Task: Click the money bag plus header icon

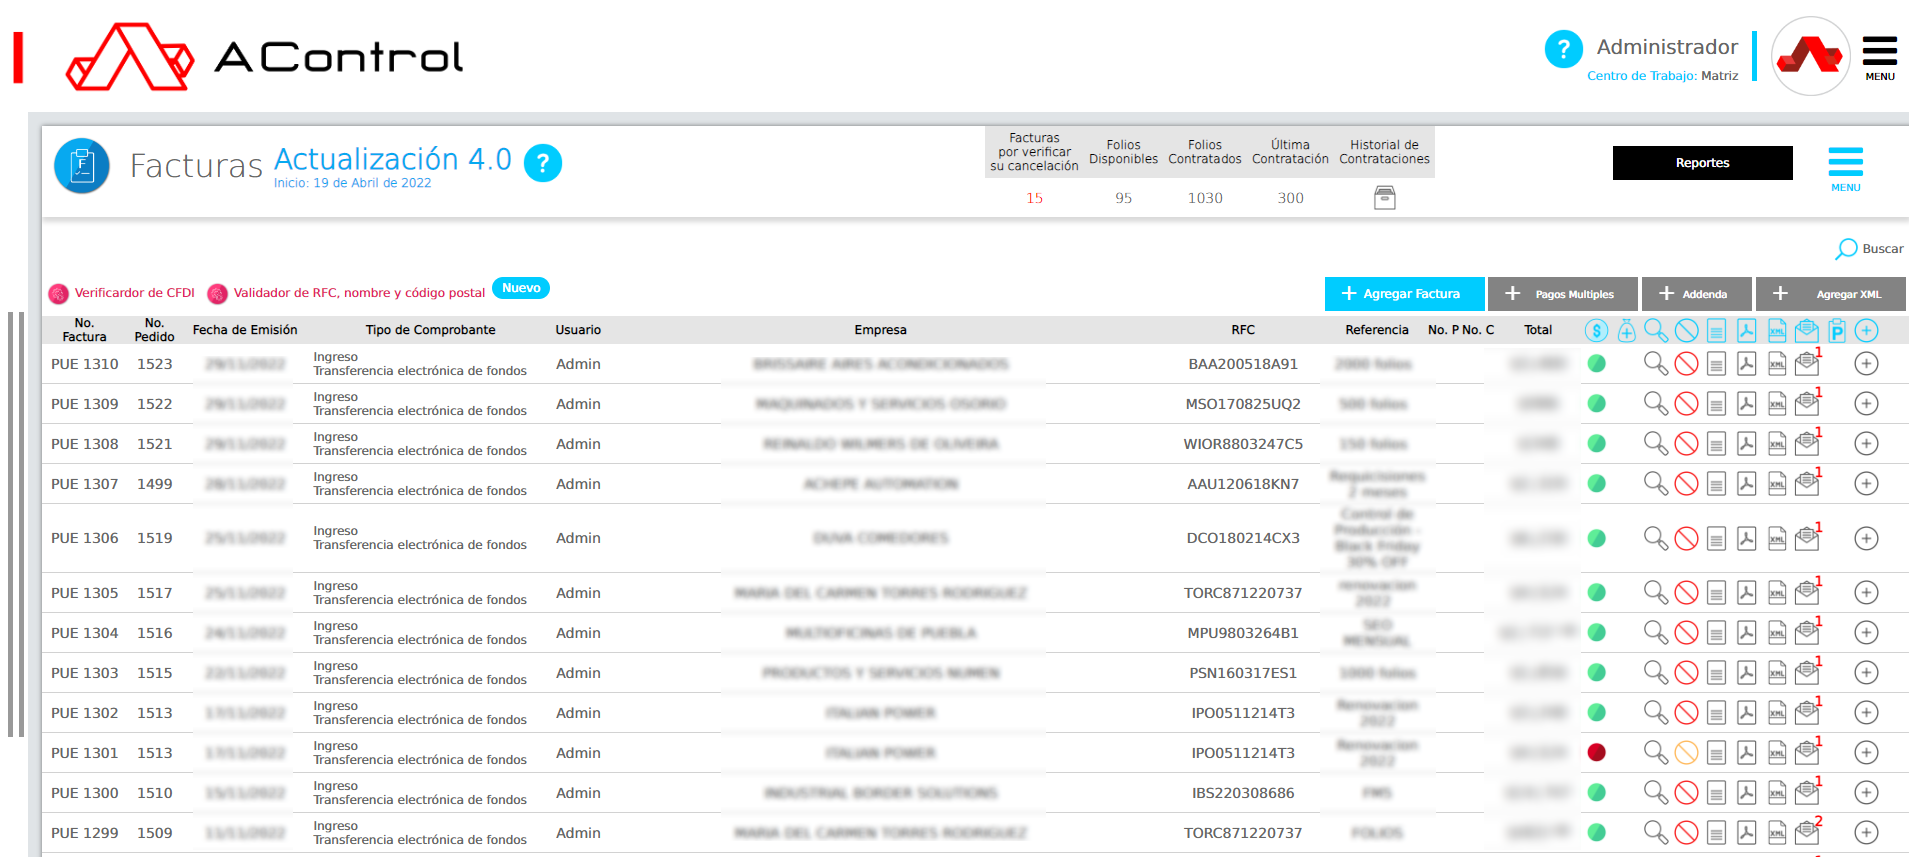Action: (x=1627, y=331)
